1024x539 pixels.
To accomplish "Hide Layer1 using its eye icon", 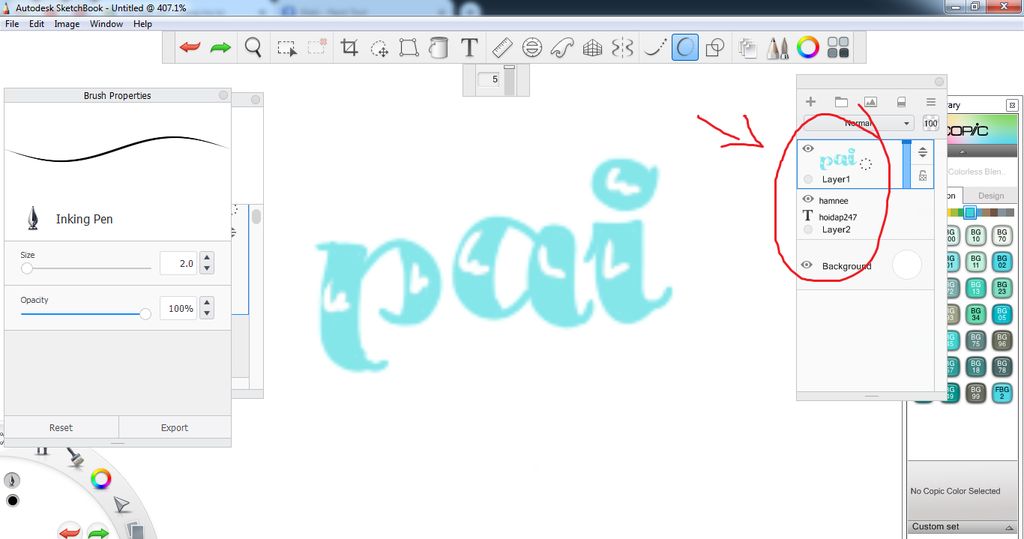I will coord(808,149).
